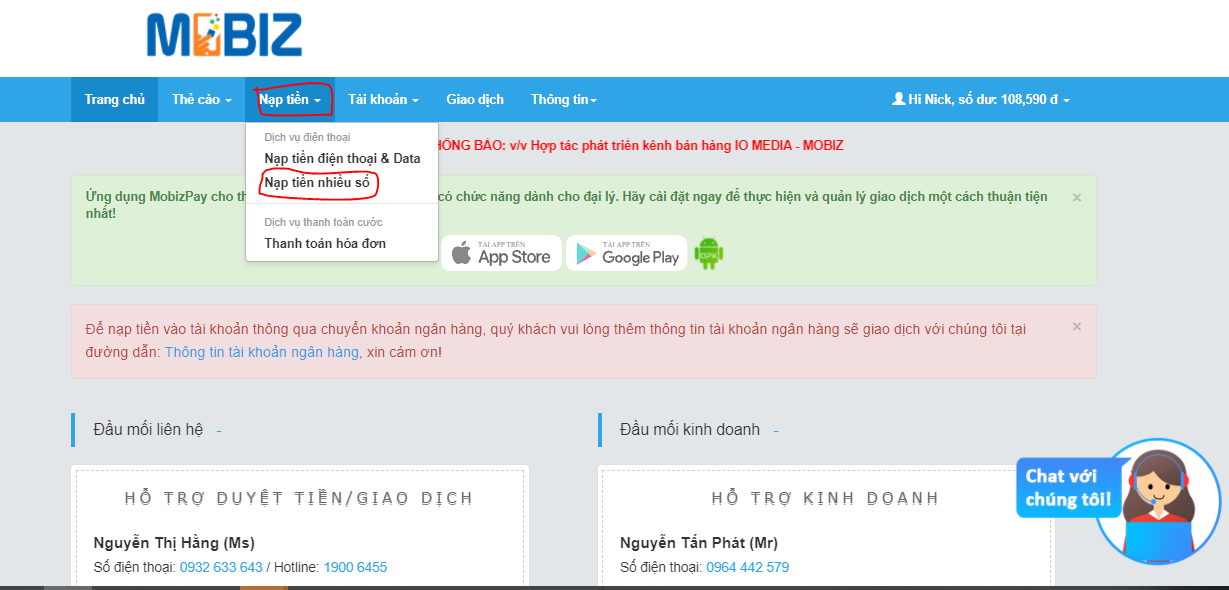1229x590 pixels.
Task: Click the App Store download badge
Action: pyautogui.click(x=500, y=253)
